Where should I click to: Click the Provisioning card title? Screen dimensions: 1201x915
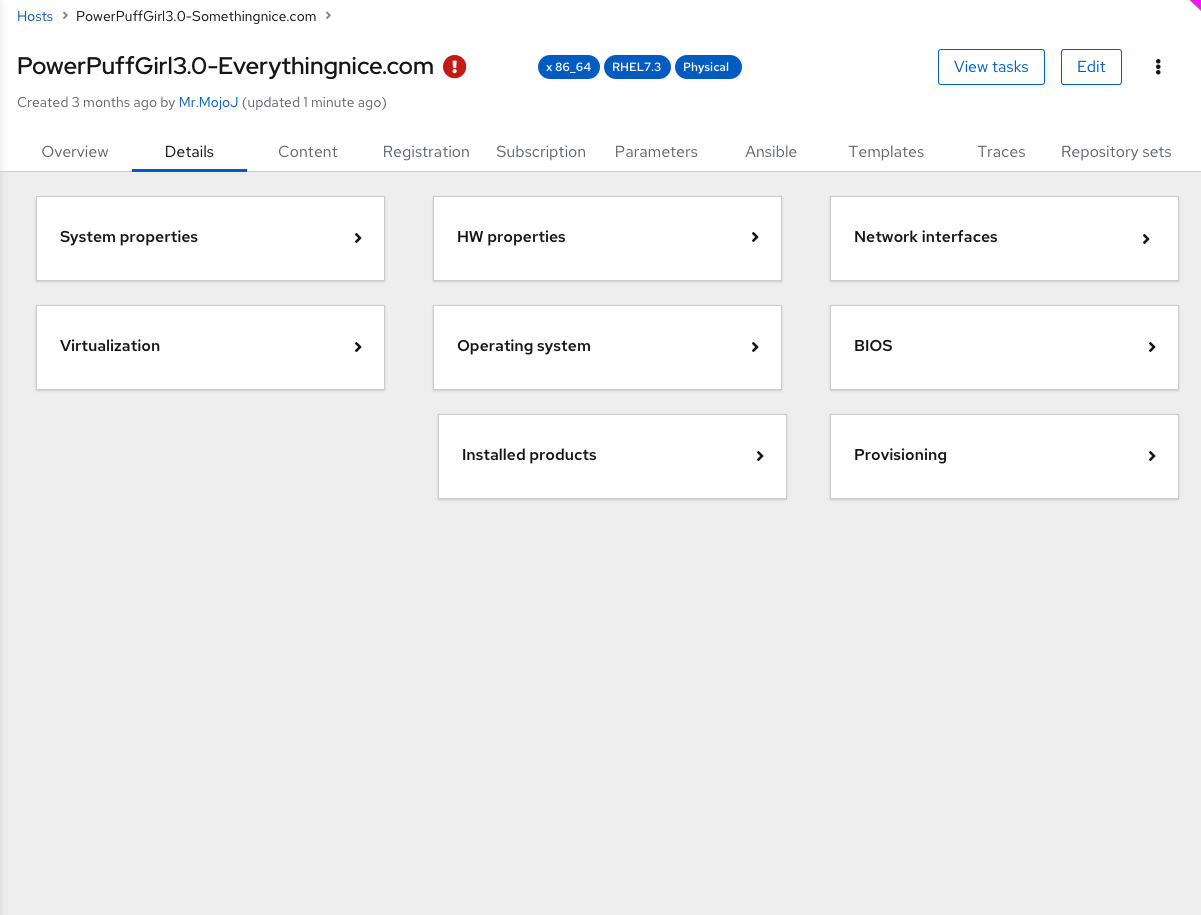pos(900,455)
